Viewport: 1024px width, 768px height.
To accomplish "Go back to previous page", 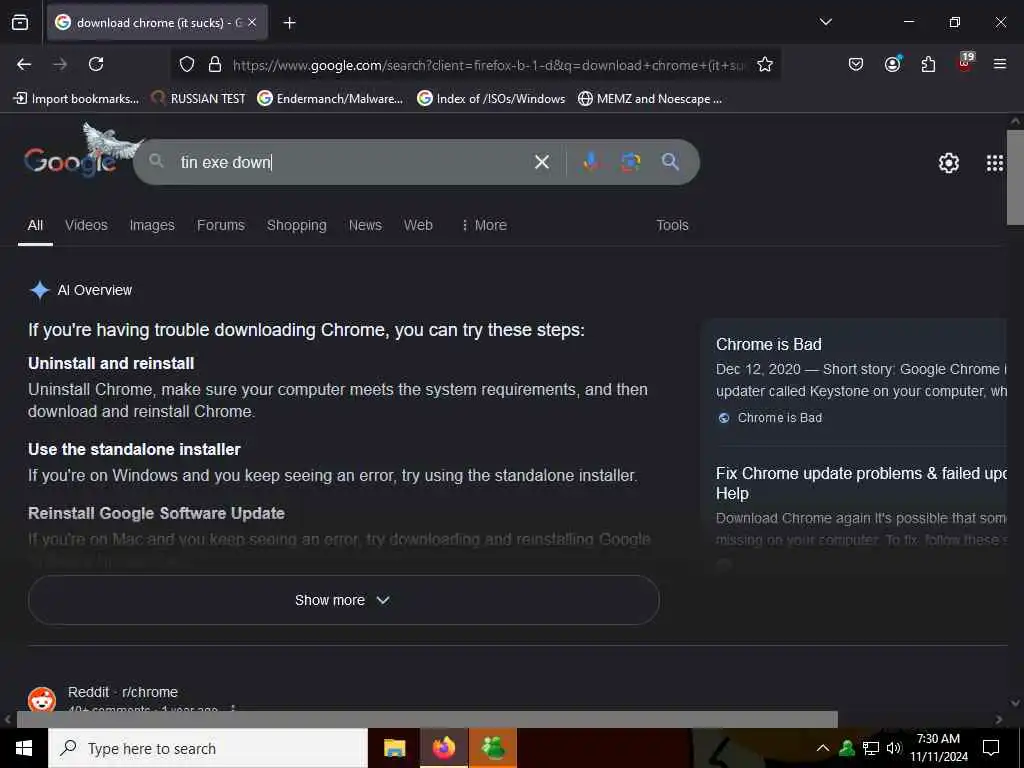I will pos(24,64).
